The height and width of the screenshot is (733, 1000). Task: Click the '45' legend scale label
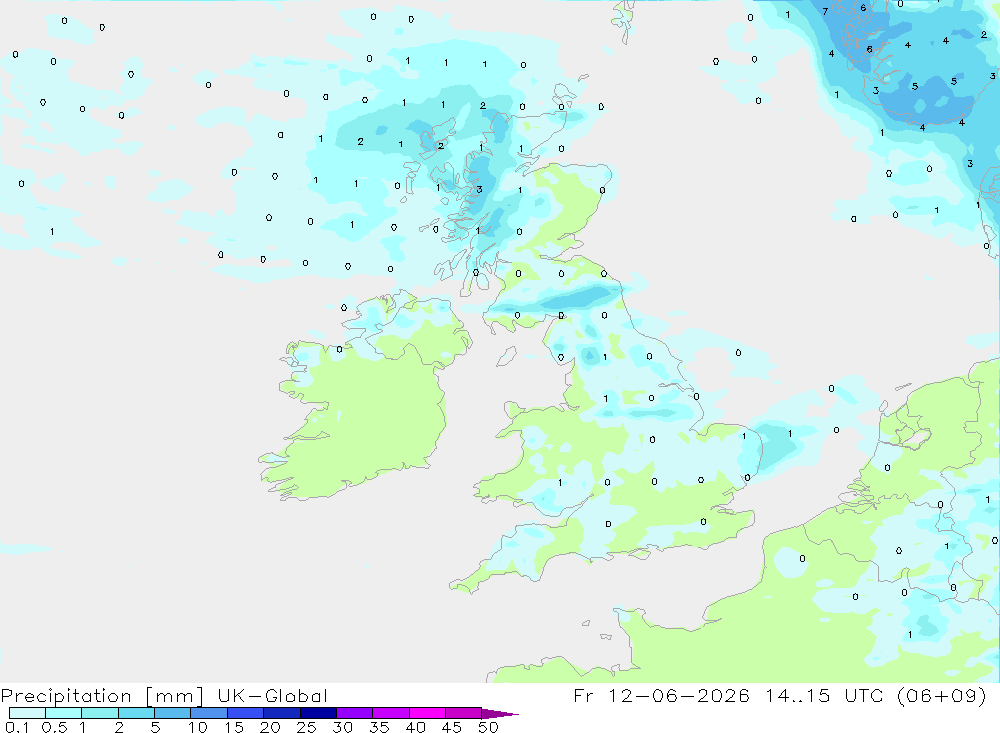pyautogui.click(x=452, y=727)
